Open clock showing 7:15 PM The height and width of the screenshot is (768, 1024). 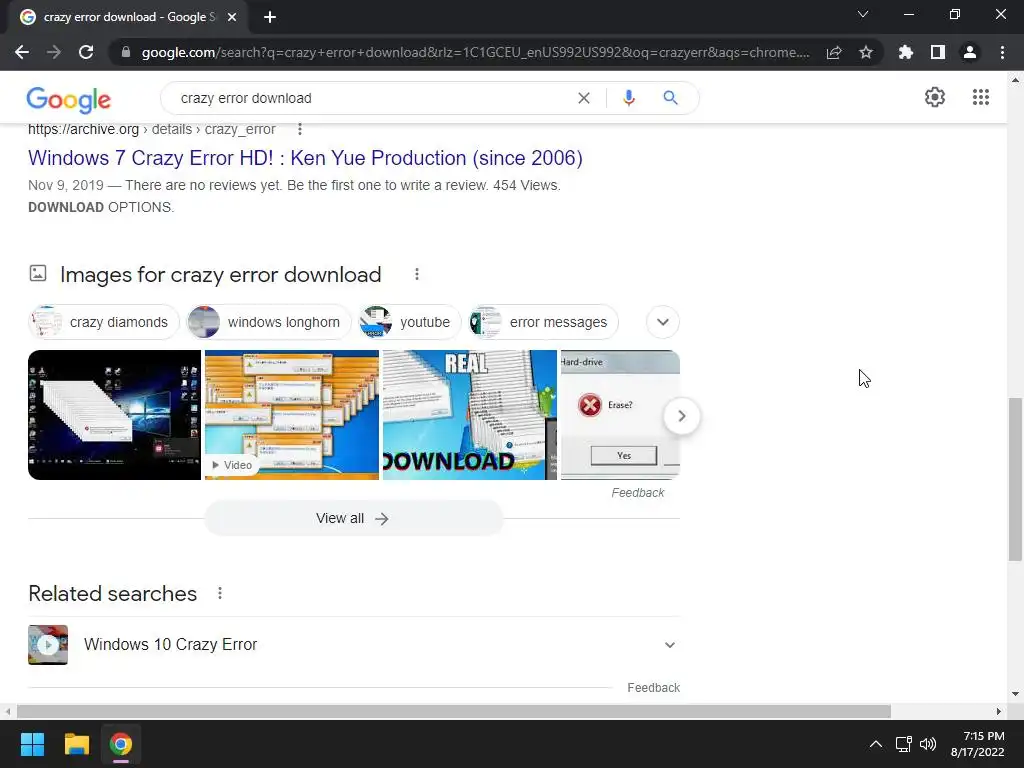(x=978, y=744)
